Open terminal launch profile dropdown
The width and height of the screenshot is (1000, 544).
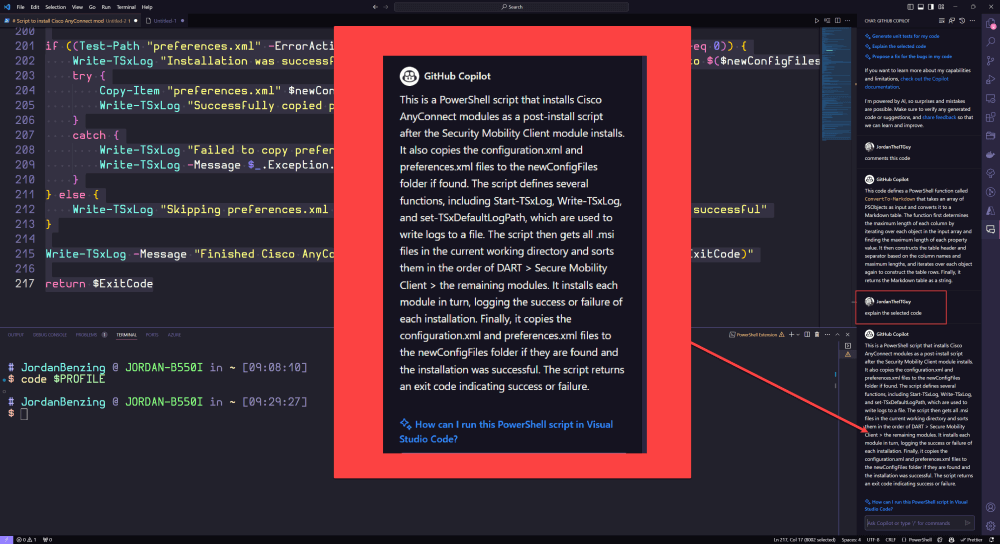(798, 334)
